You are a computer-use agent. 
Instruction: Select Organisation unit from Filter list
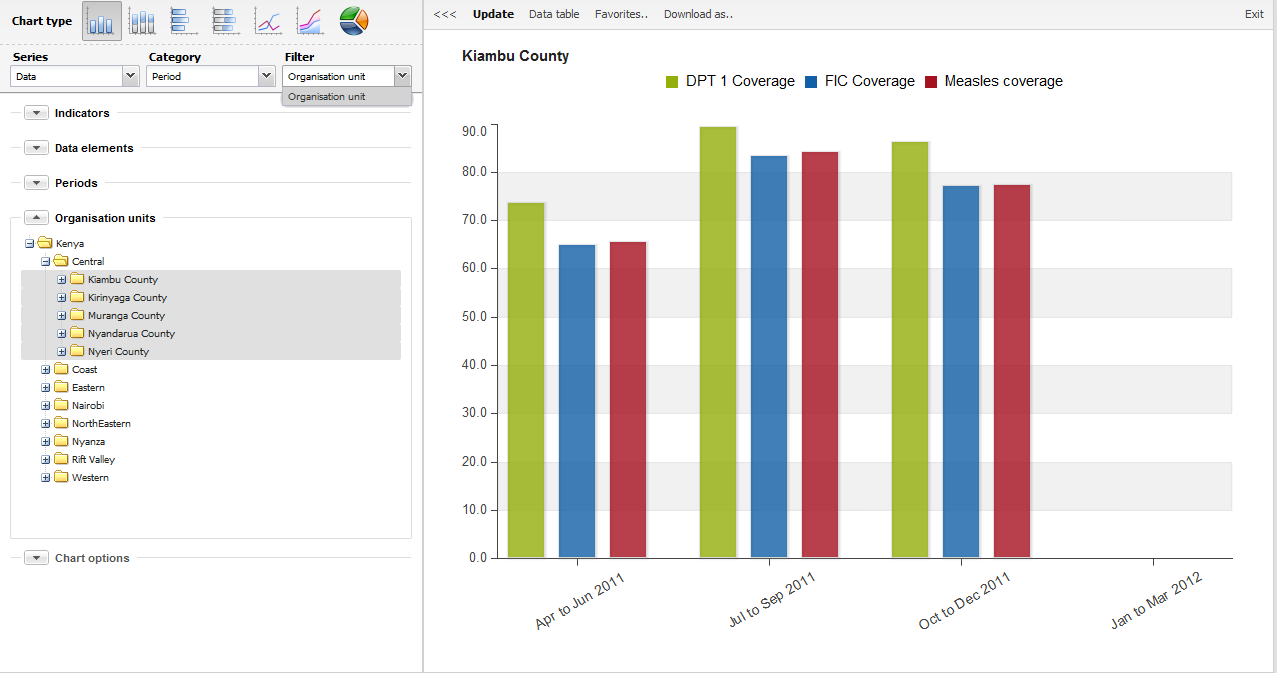327,97
